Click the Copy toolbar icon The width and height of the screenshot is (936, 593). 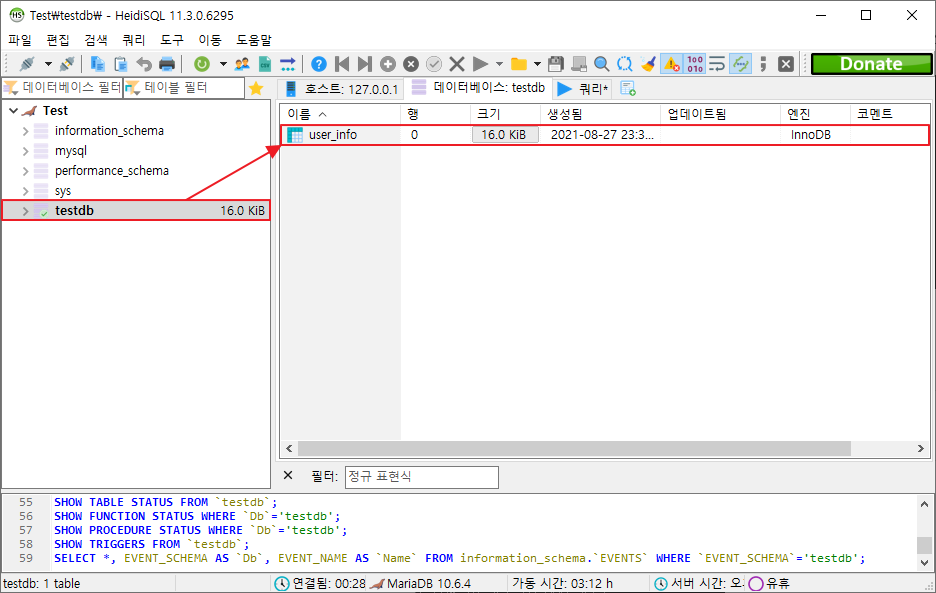(97, 64)
